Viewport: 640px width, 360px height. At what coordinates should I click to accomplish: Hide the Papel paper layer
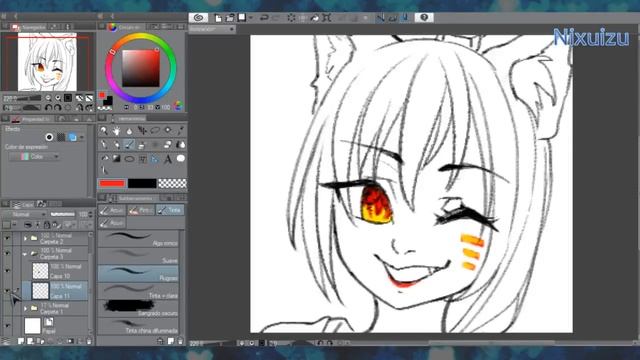coord(7,326)
